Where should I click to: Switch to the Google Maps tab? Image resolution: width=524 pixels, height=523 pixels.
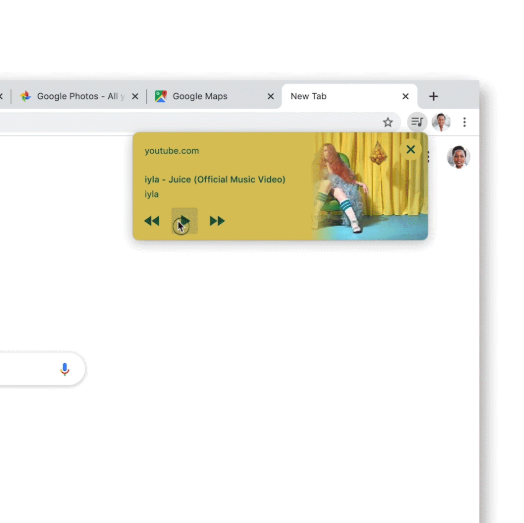[x=214, y=96]
